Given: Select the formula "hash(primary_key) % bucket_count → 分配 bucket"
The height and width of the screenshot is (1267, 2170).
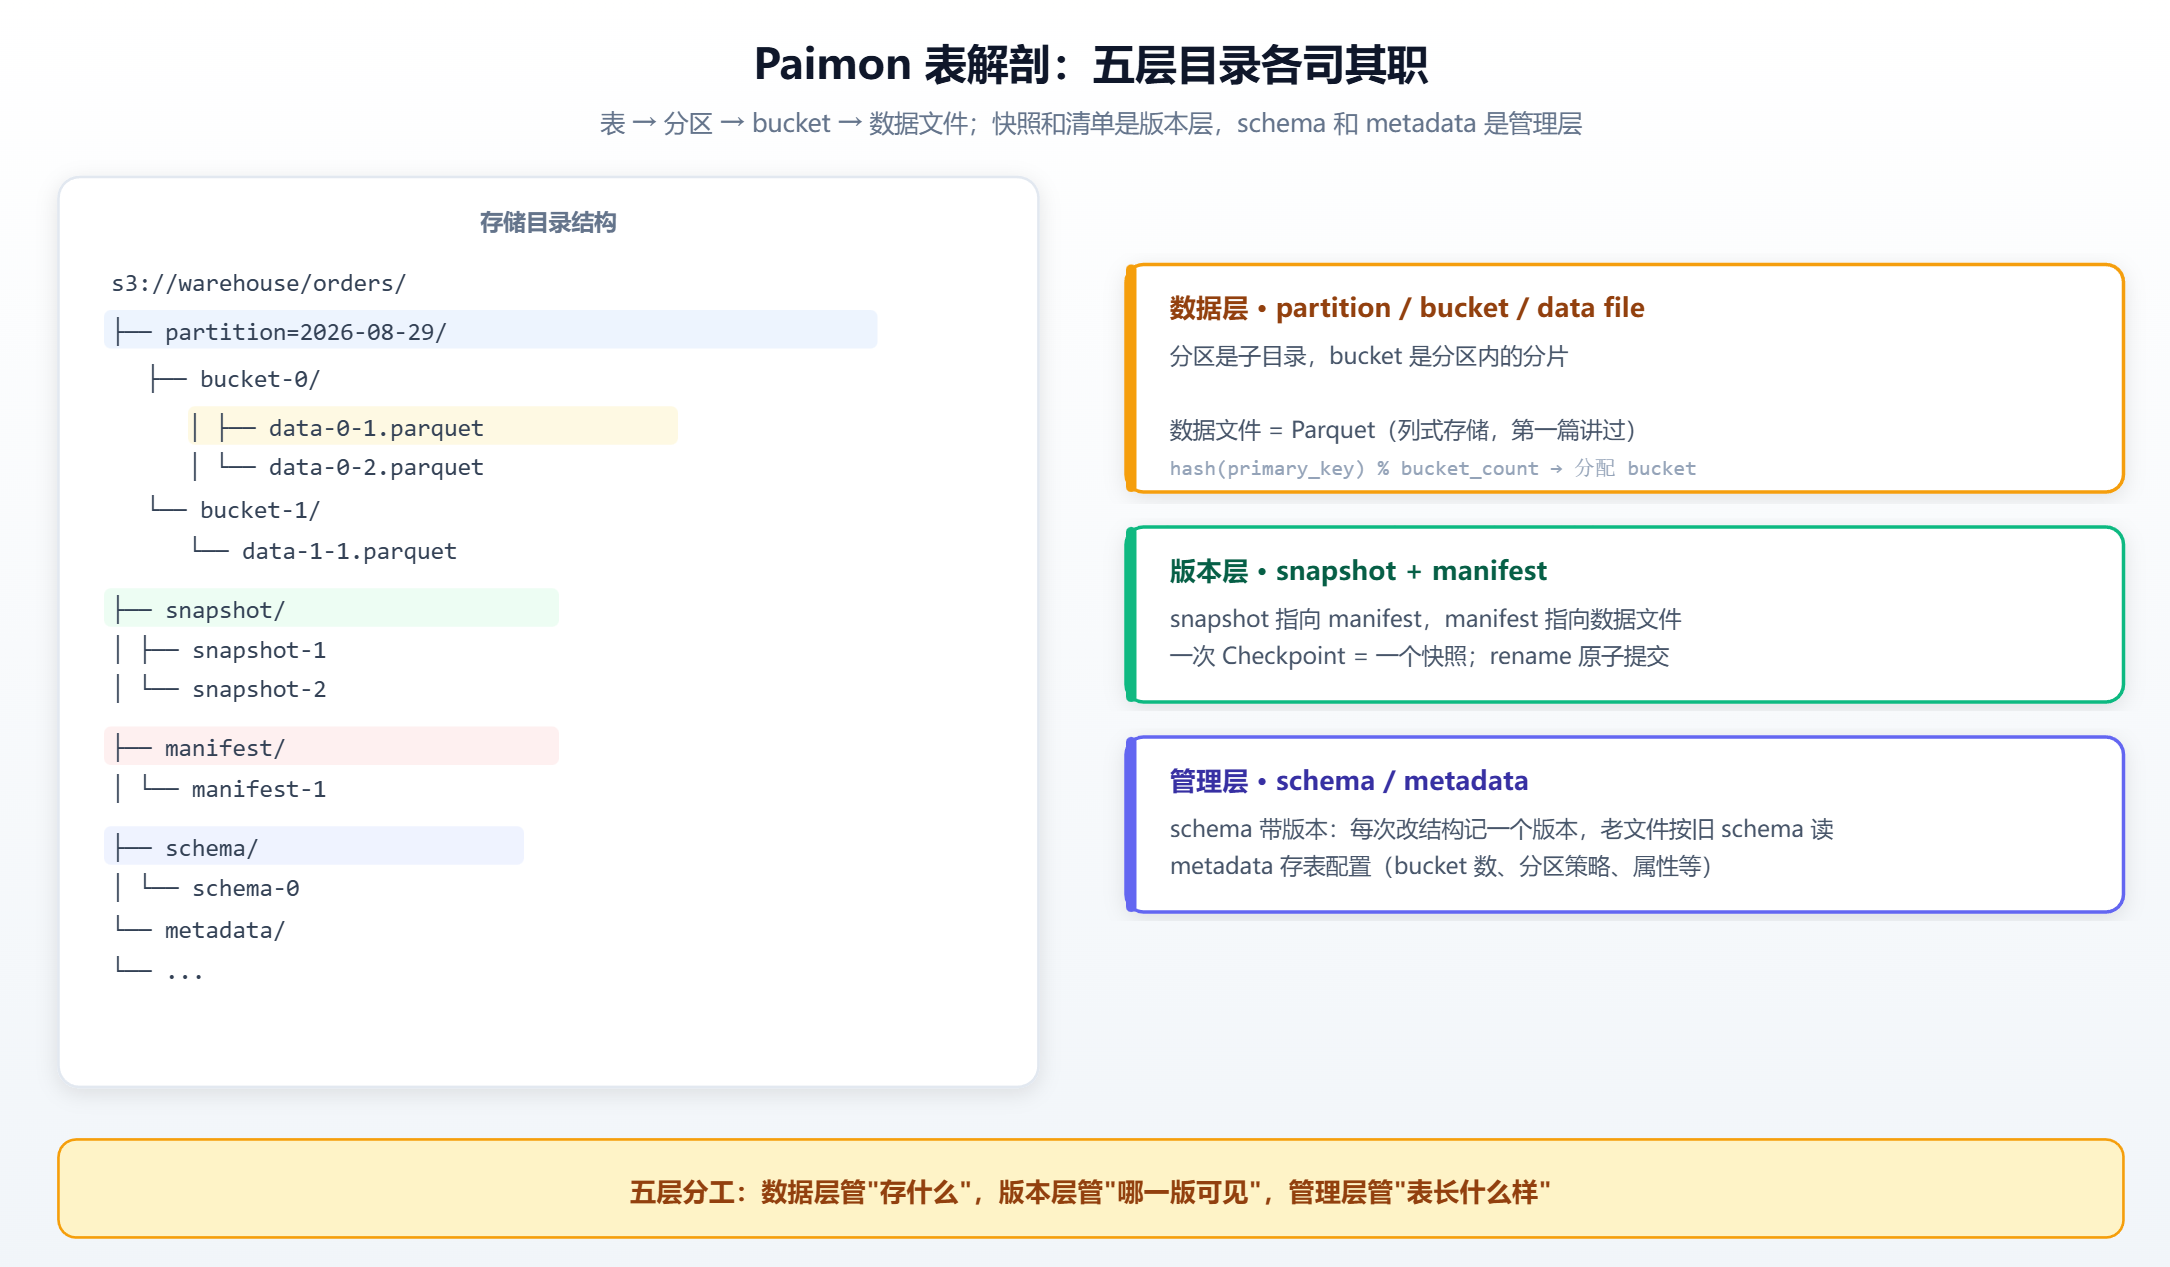Looking at the screenshot, I should click(x=1433, y=468).
